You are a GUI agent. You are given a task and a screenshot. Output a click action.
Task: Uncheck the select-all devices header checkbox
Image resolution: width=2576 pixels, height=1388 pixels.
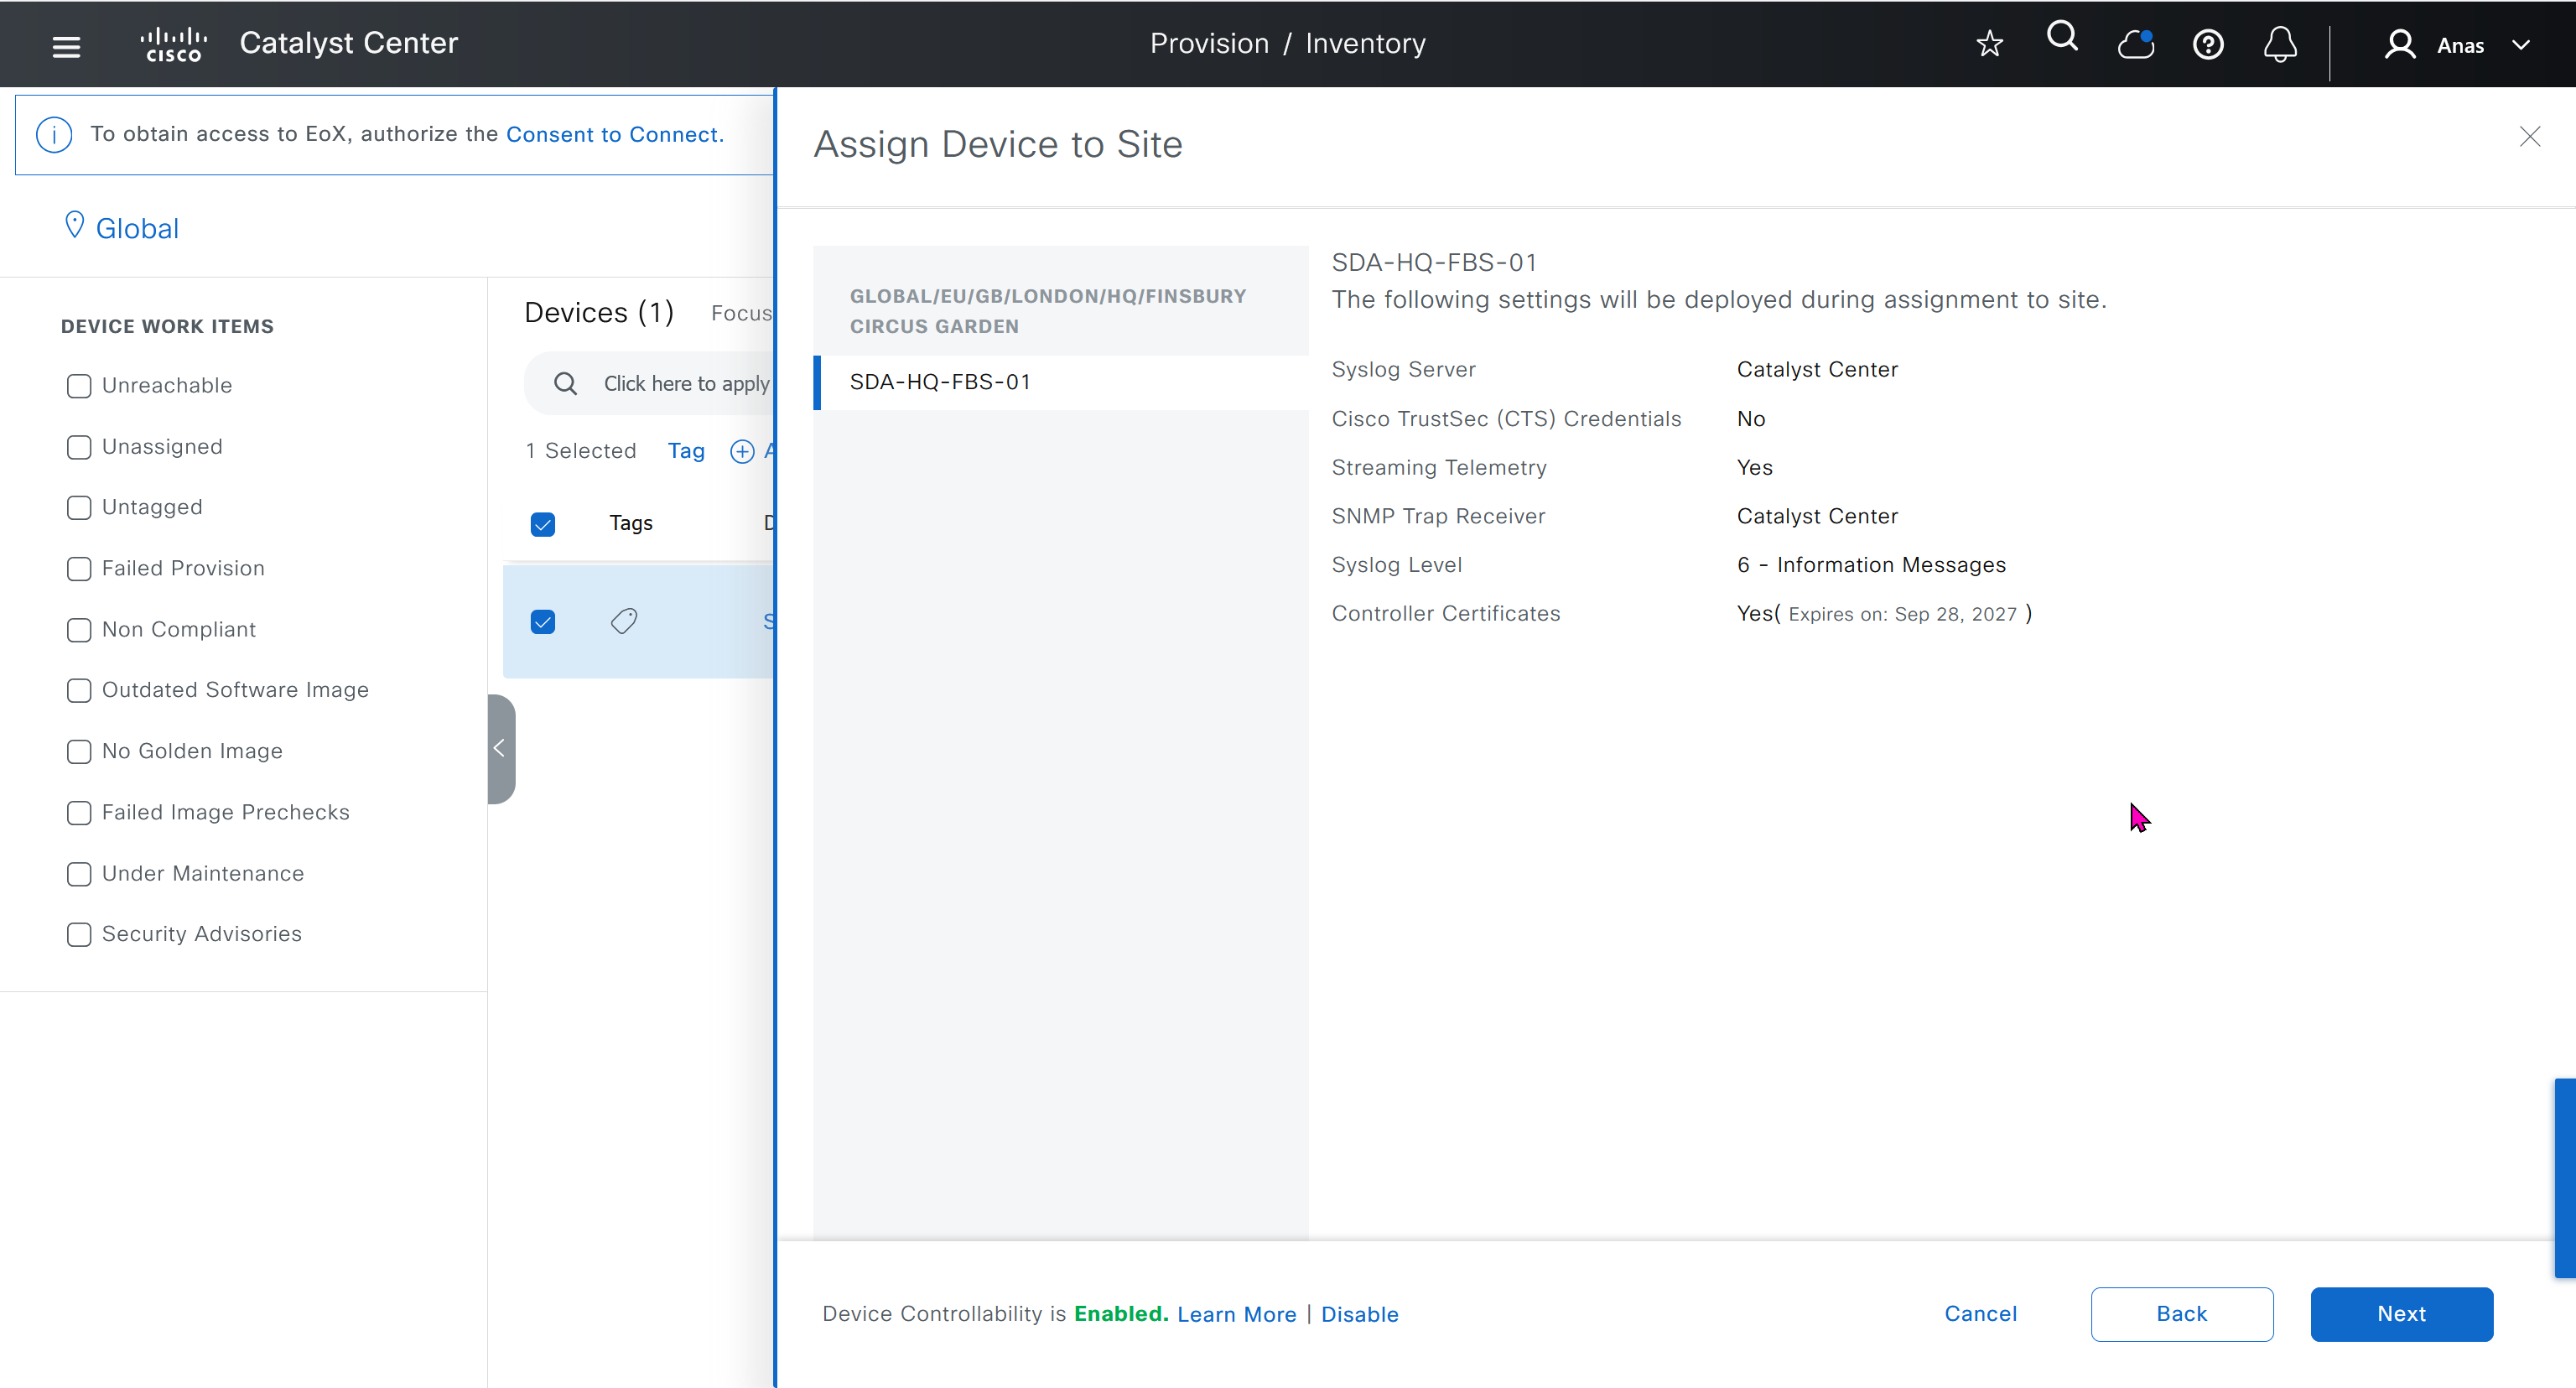543,524
